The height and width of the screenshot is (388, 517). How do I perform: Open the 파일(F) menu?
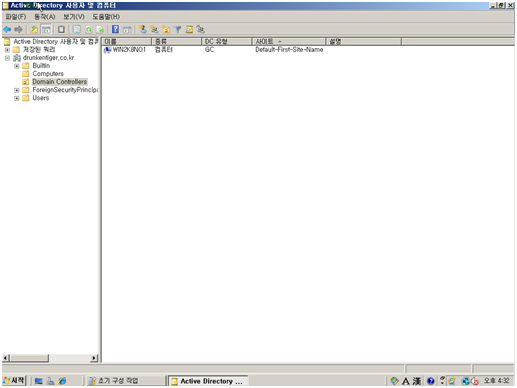16,17
